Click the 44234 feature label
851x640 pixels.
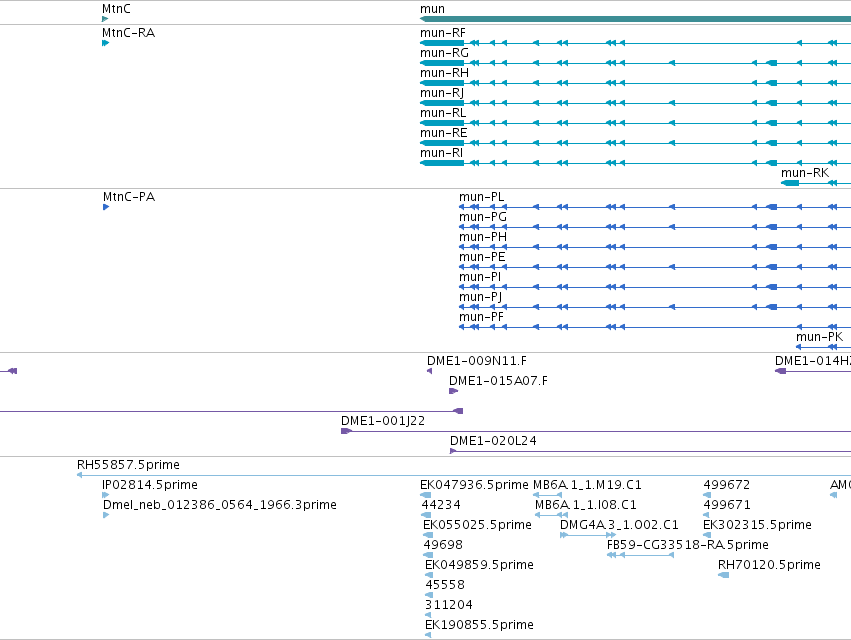[x=441, y=505]
